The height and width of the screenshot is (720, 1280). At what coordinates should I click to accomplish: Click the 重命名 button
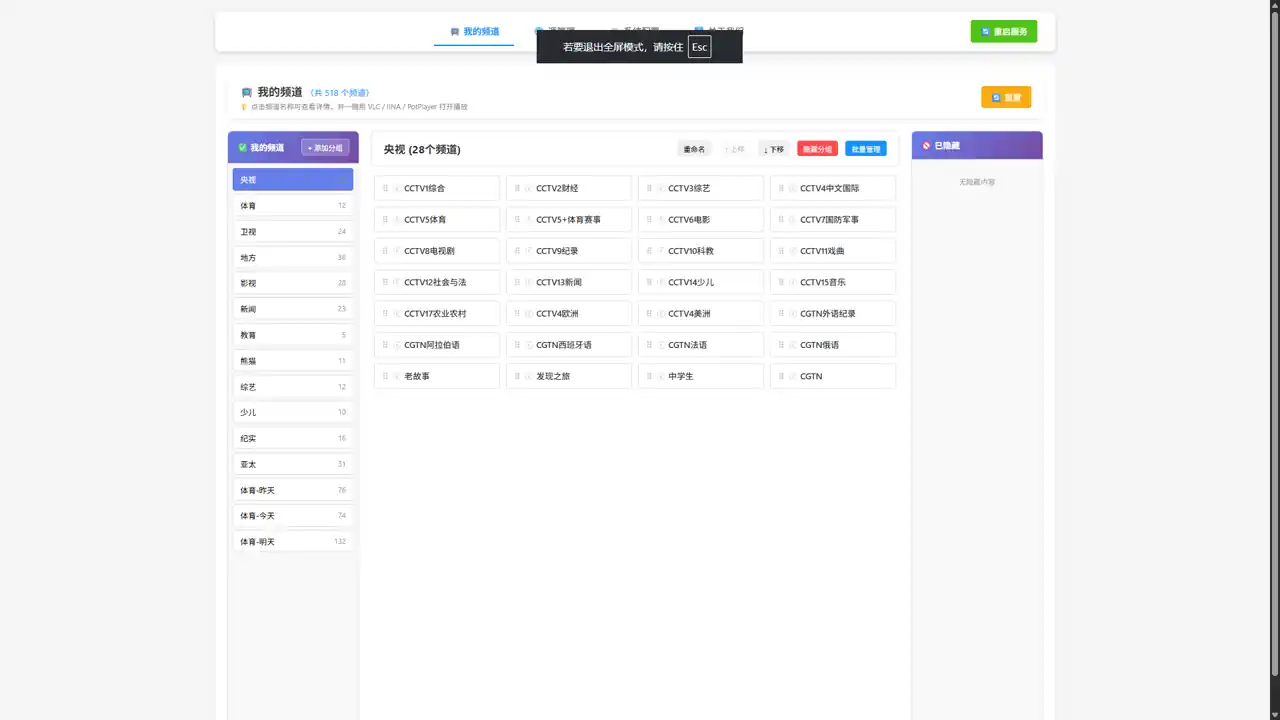(x=694, y=149)
